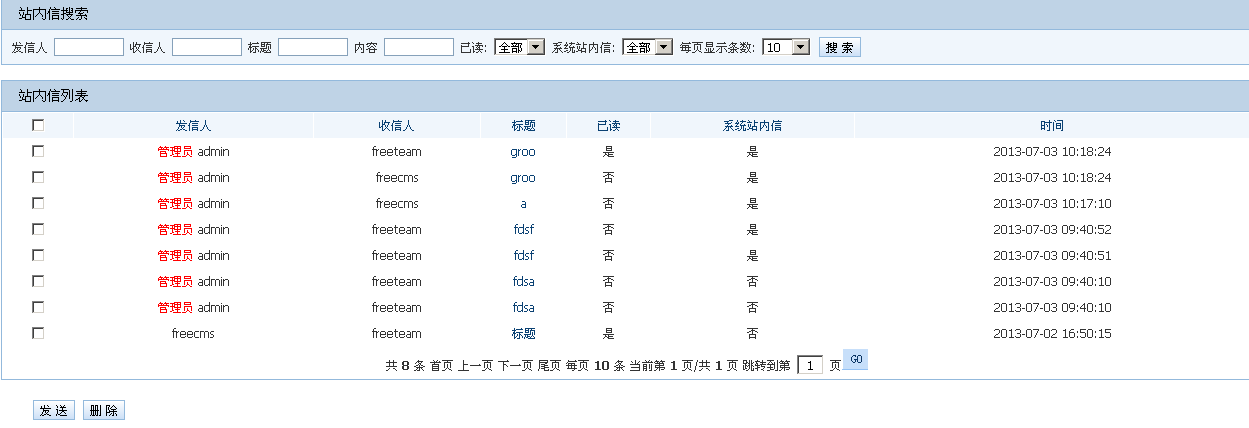Click the 搜索 button
Image resolution: width=1249 pixels, height=428 pixels.
tap(840, 47)
